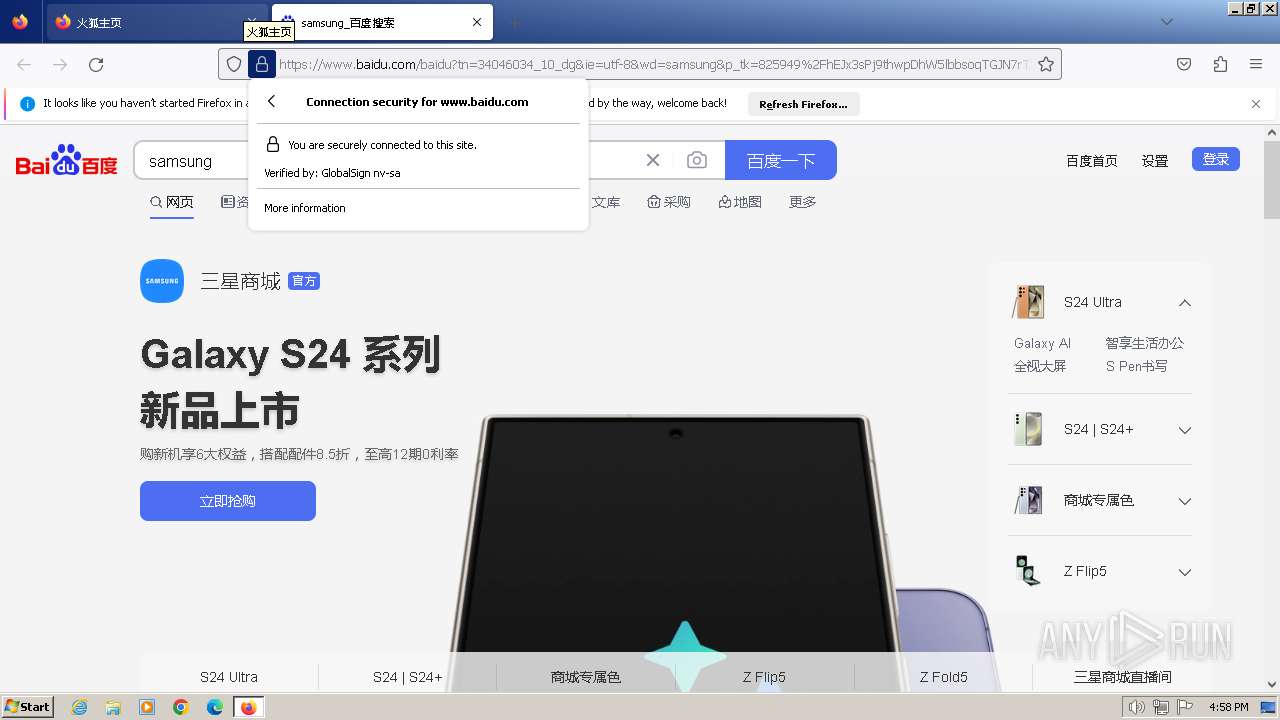Select the S24 Ultra bottom tab
The height and width of the screenshot is (720, 1280).
(x=229, y=677)
